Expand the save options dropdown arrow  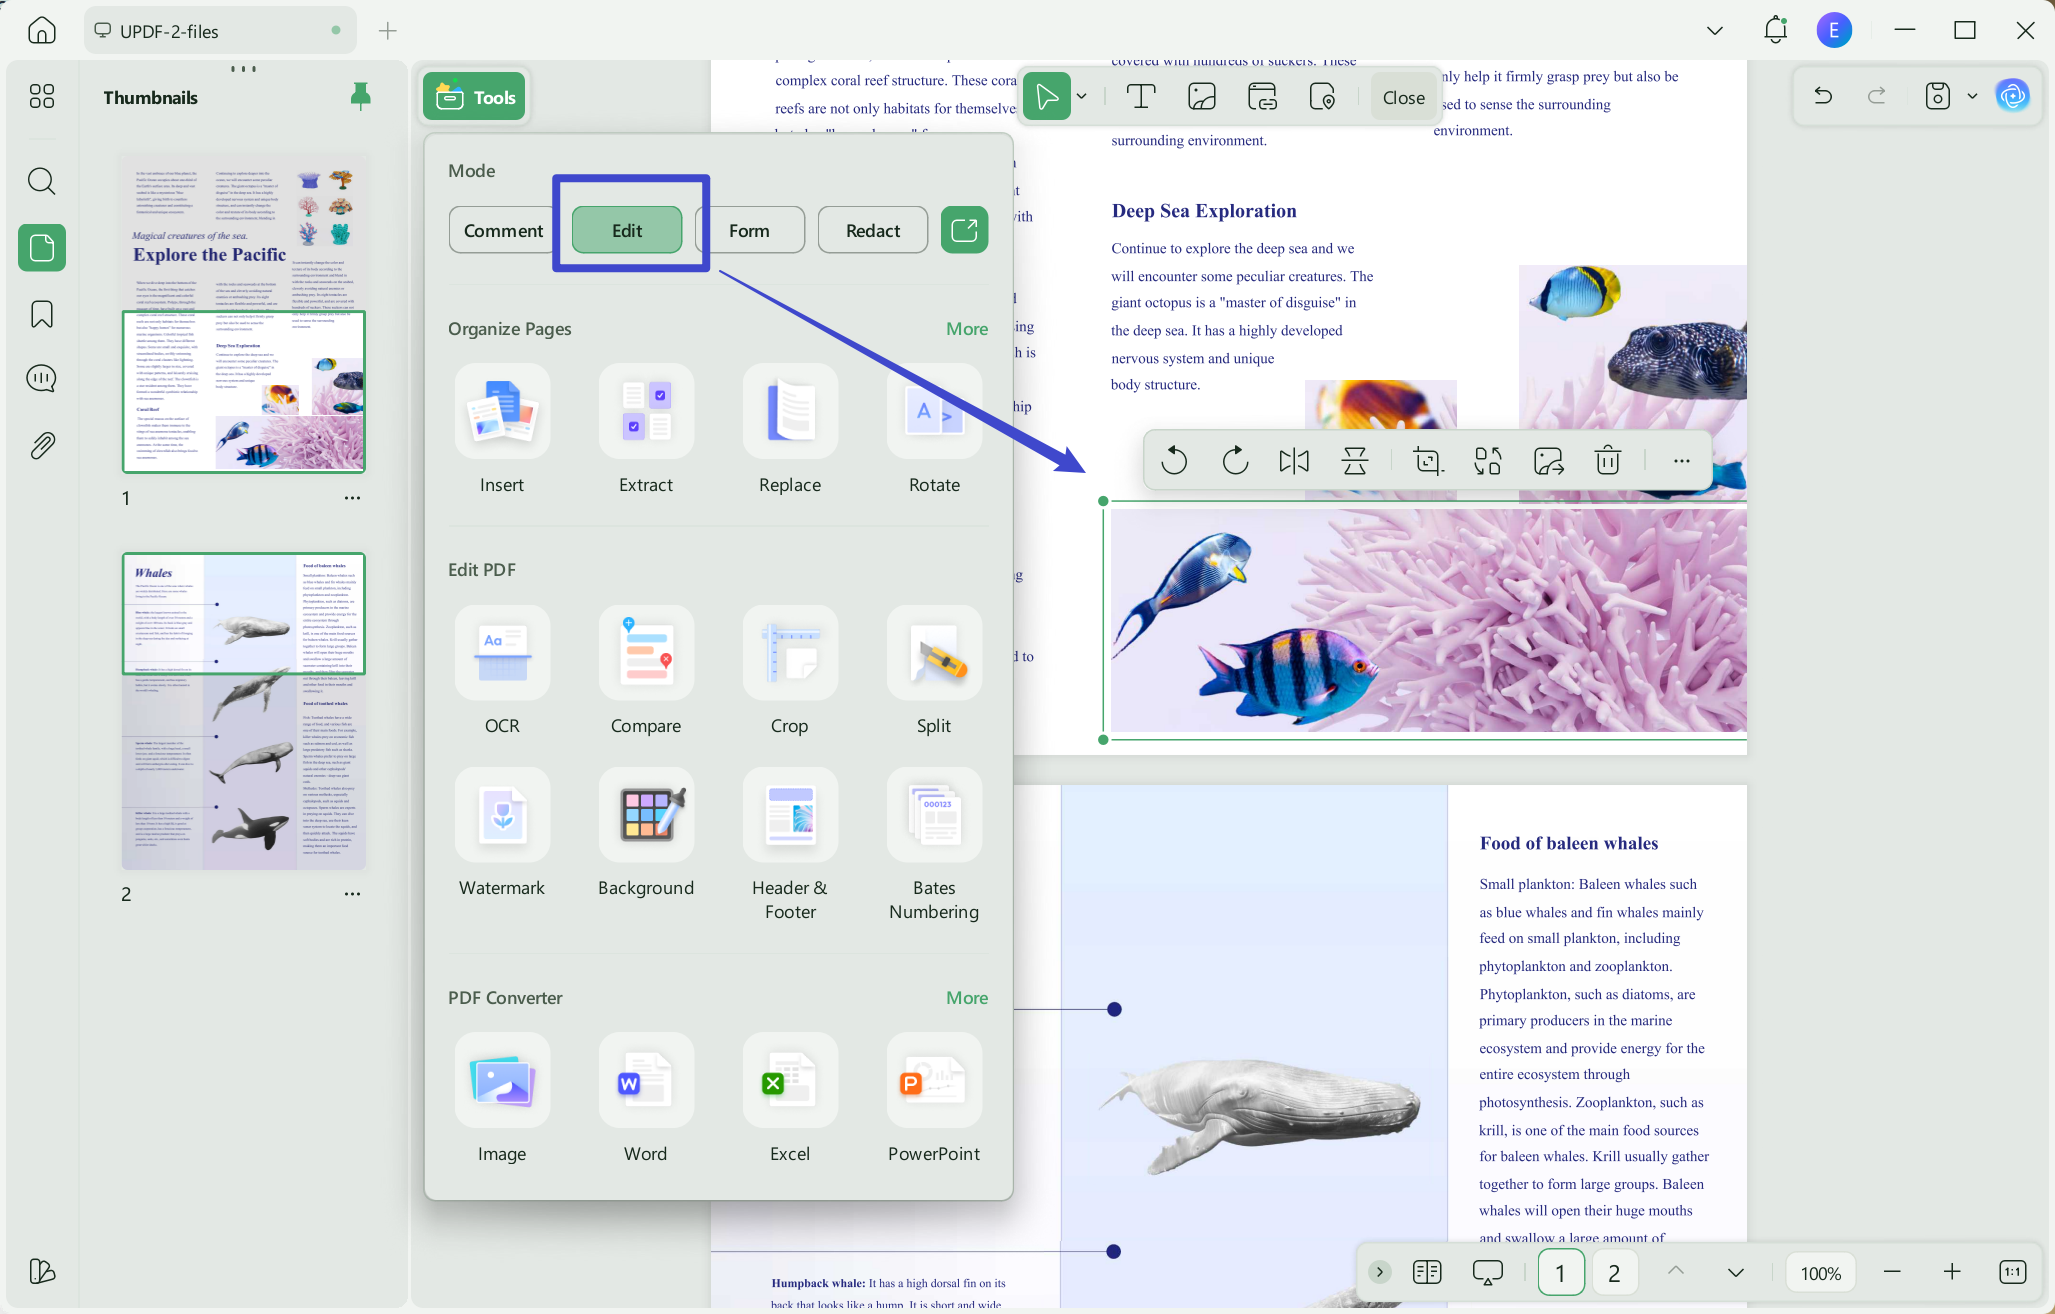click(1972, 96)
